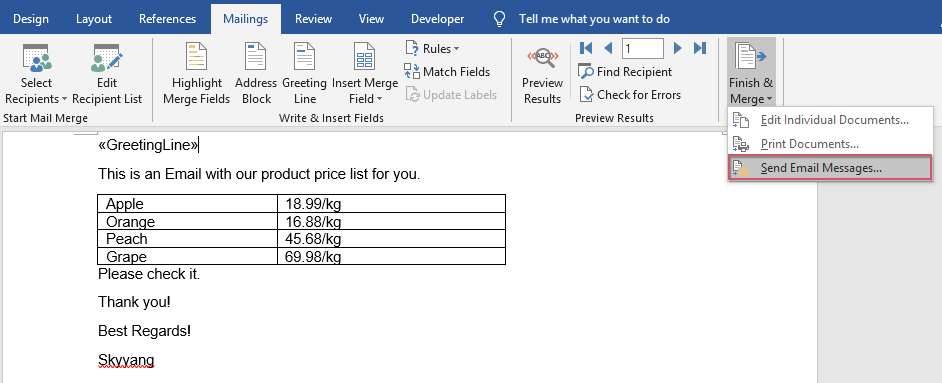Viewport: 942px width, 383px height.
Task: Click the Insert Merge Field icon
Action: pyautogui.click(x=365, y=57)
